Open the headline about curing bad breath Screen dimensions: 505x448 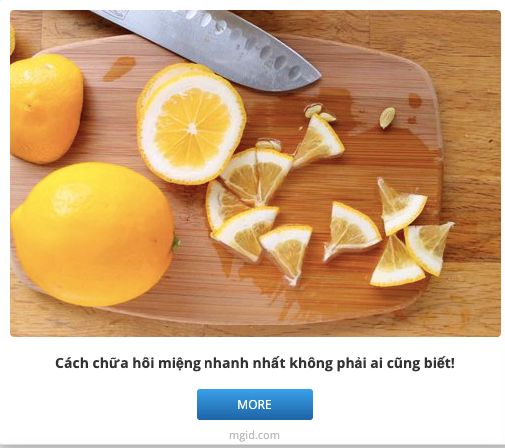click(x=255, y=363)
